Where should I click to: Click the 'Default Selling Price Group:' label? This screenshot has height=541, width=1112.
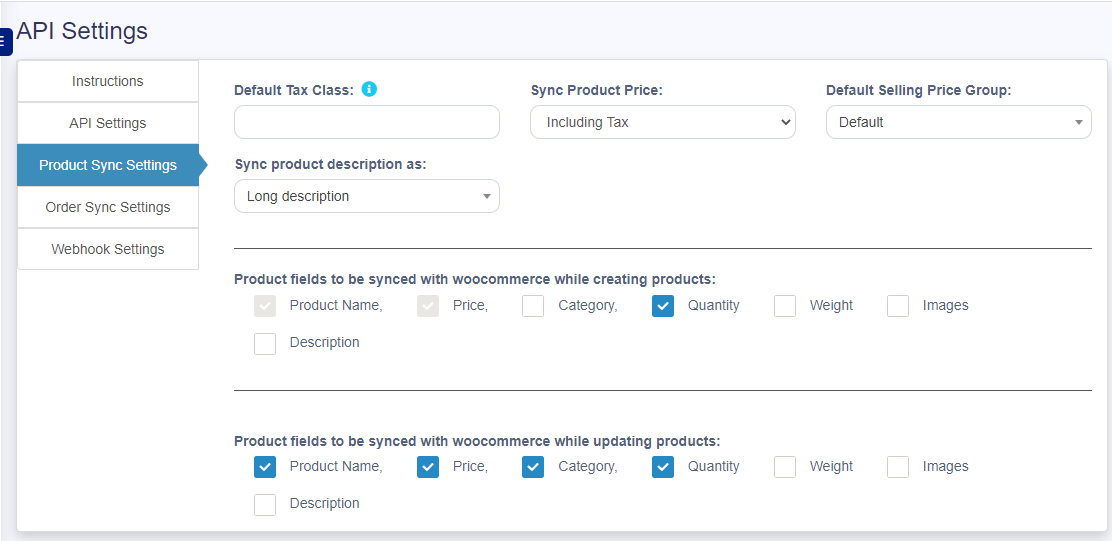point(918,90)
